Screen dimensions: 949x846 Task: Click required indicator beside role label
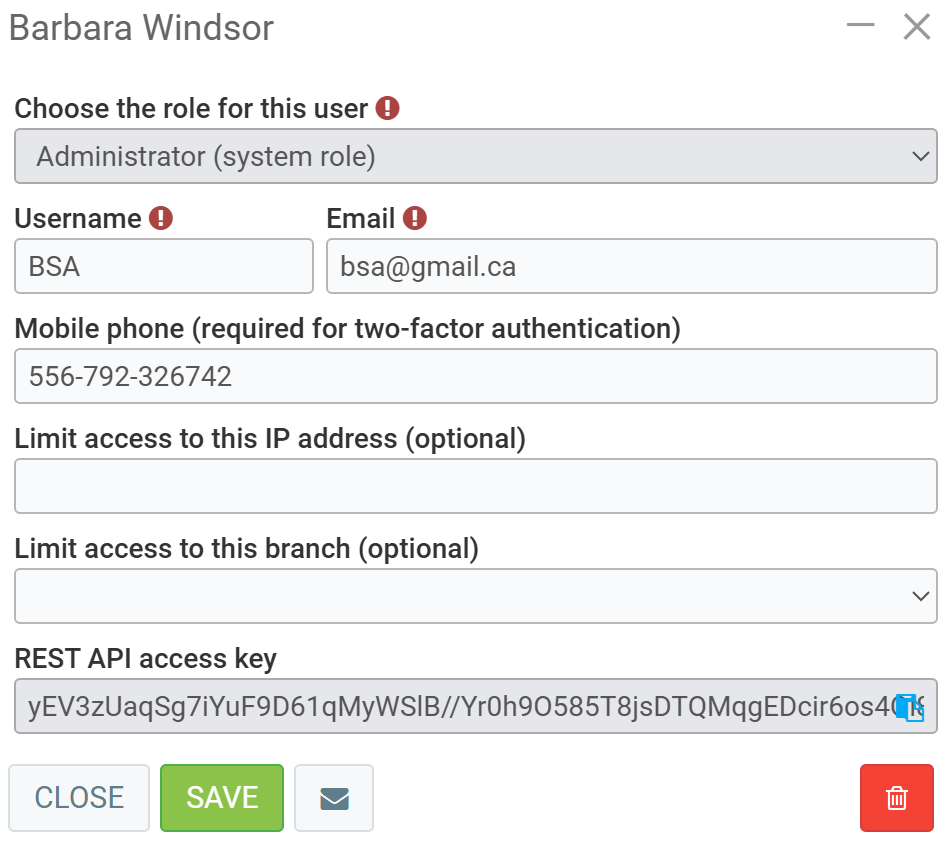(x=388, y=108)
